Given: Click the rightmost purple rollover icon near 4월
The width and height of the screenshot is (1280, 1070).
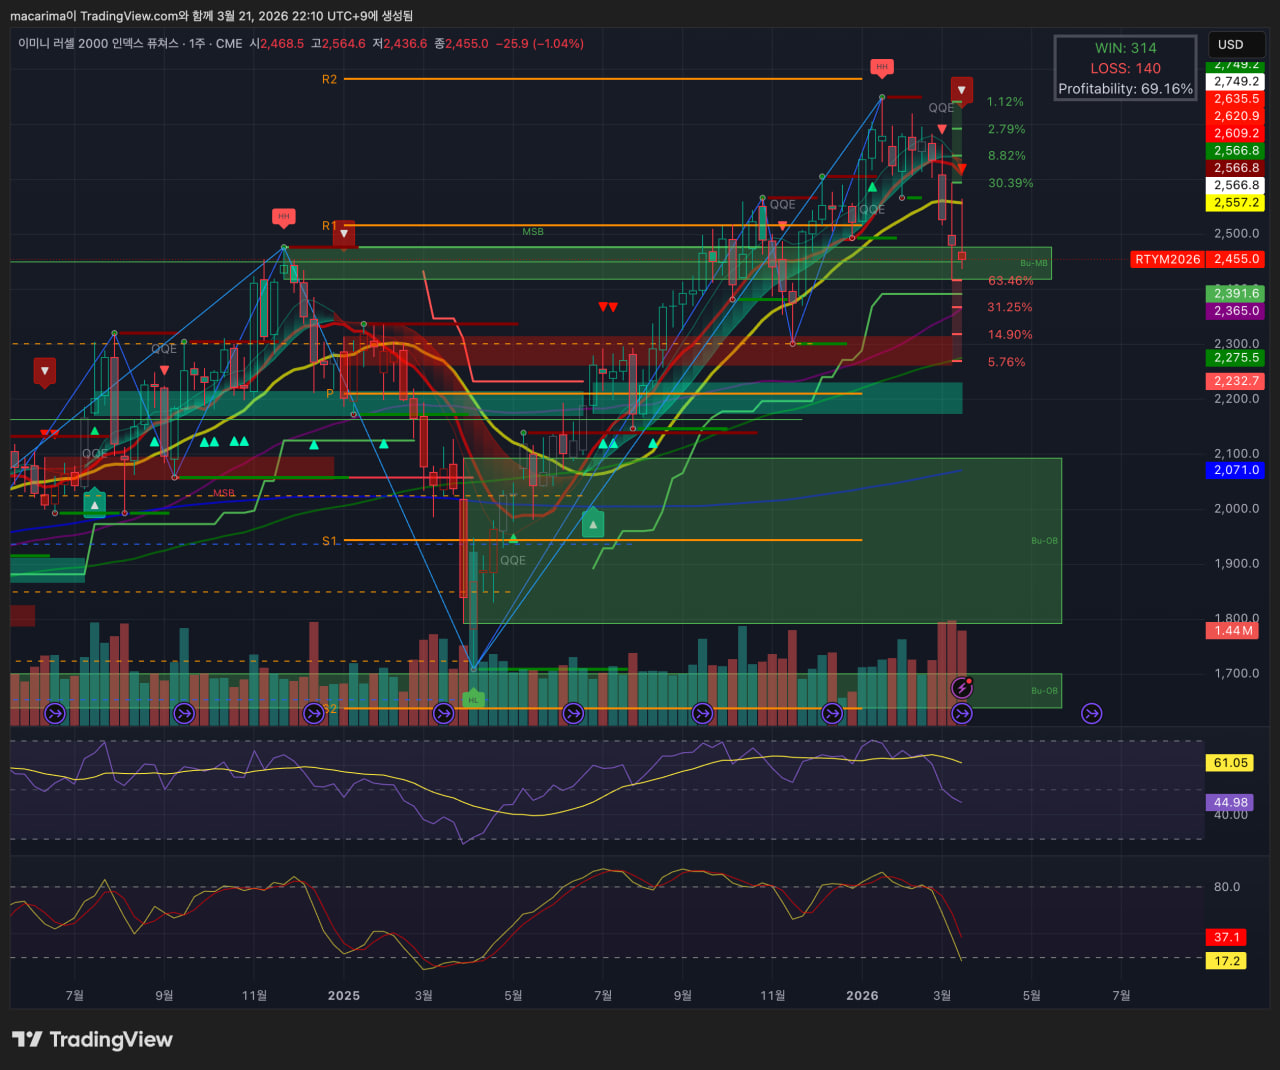Looking at the screenshot, I should 1091,713.
